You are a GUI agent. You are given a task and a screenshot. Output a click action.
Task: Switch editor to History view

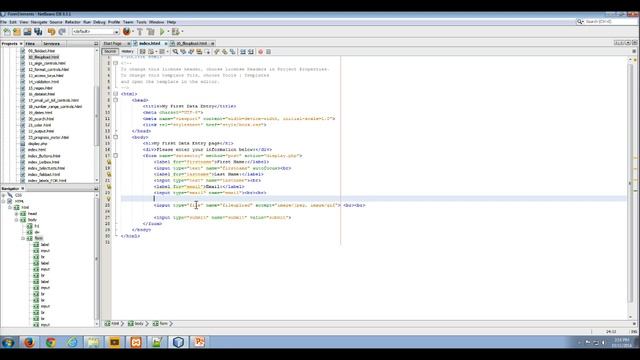pyautogui.click(x=127, y=51)
